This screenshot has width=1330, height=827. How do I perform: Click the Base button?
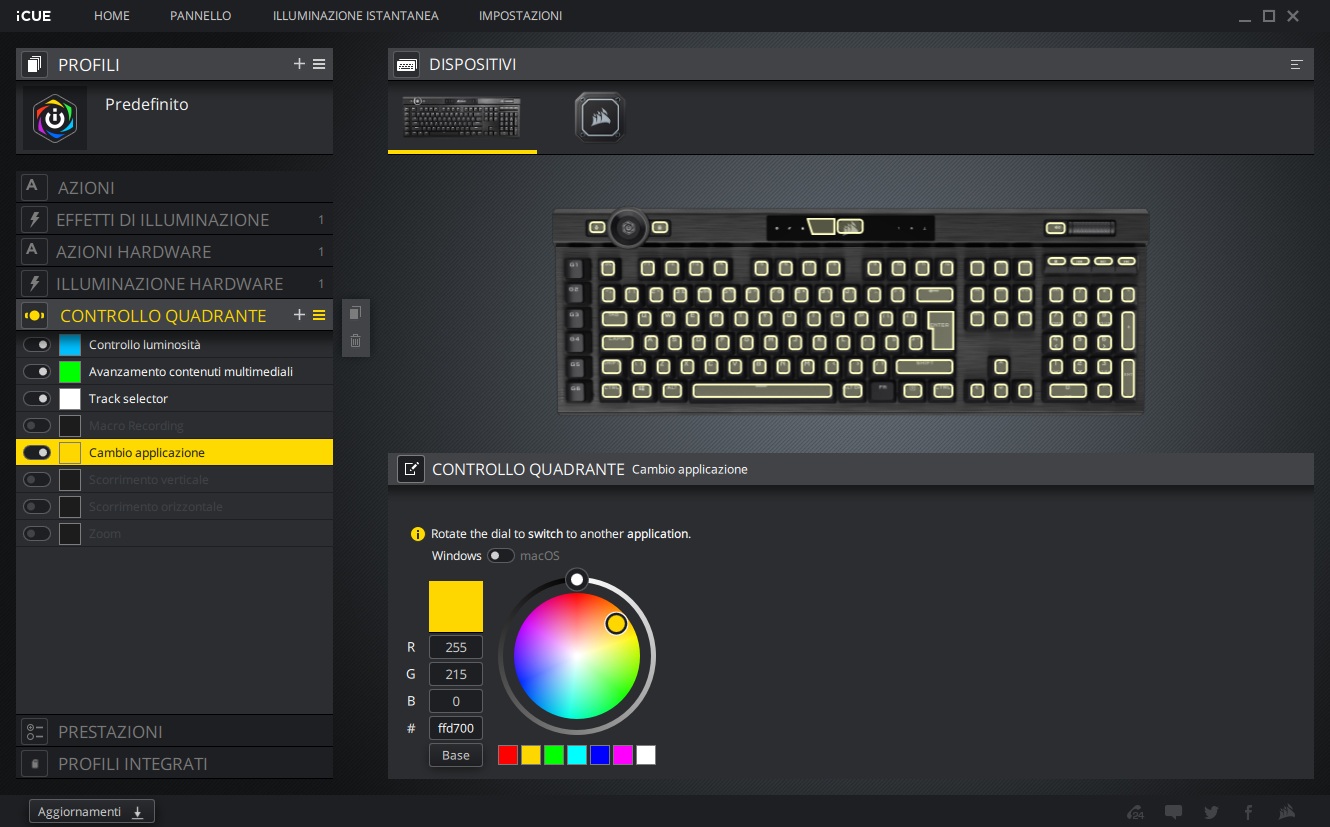coord(456,755)
